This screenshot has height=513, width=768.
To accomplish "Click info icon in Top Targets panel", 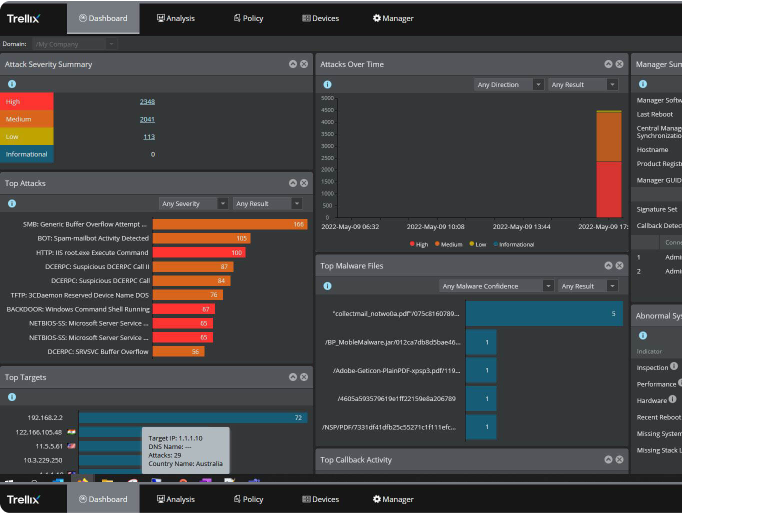I will tap(12, 397).
